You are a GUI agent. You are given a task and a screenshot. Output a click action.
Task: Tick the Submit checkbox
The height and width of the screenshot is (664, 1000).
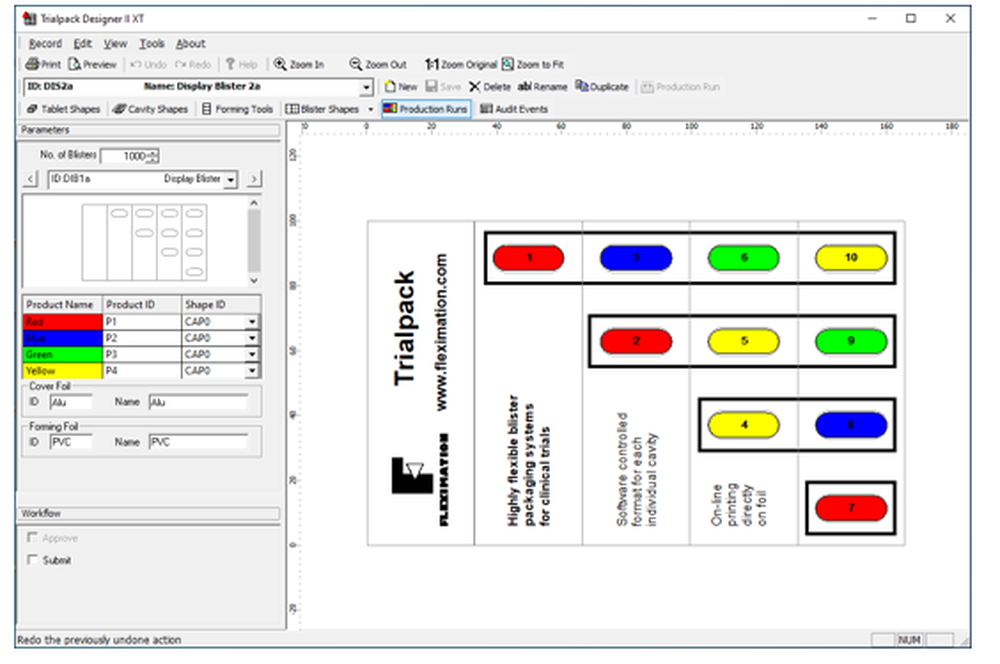coord(32,559)
